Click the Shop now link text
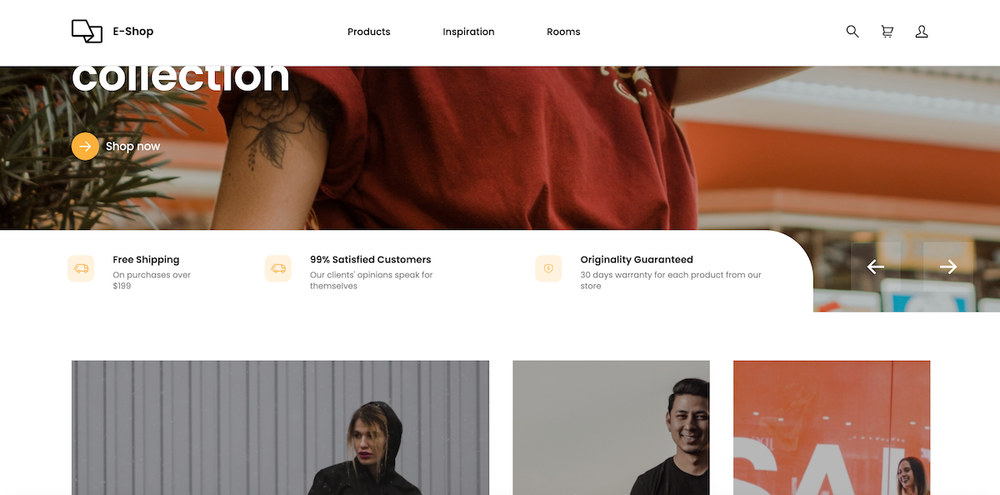The width and height of the screenshot is (1000, 495). (133, 146)
